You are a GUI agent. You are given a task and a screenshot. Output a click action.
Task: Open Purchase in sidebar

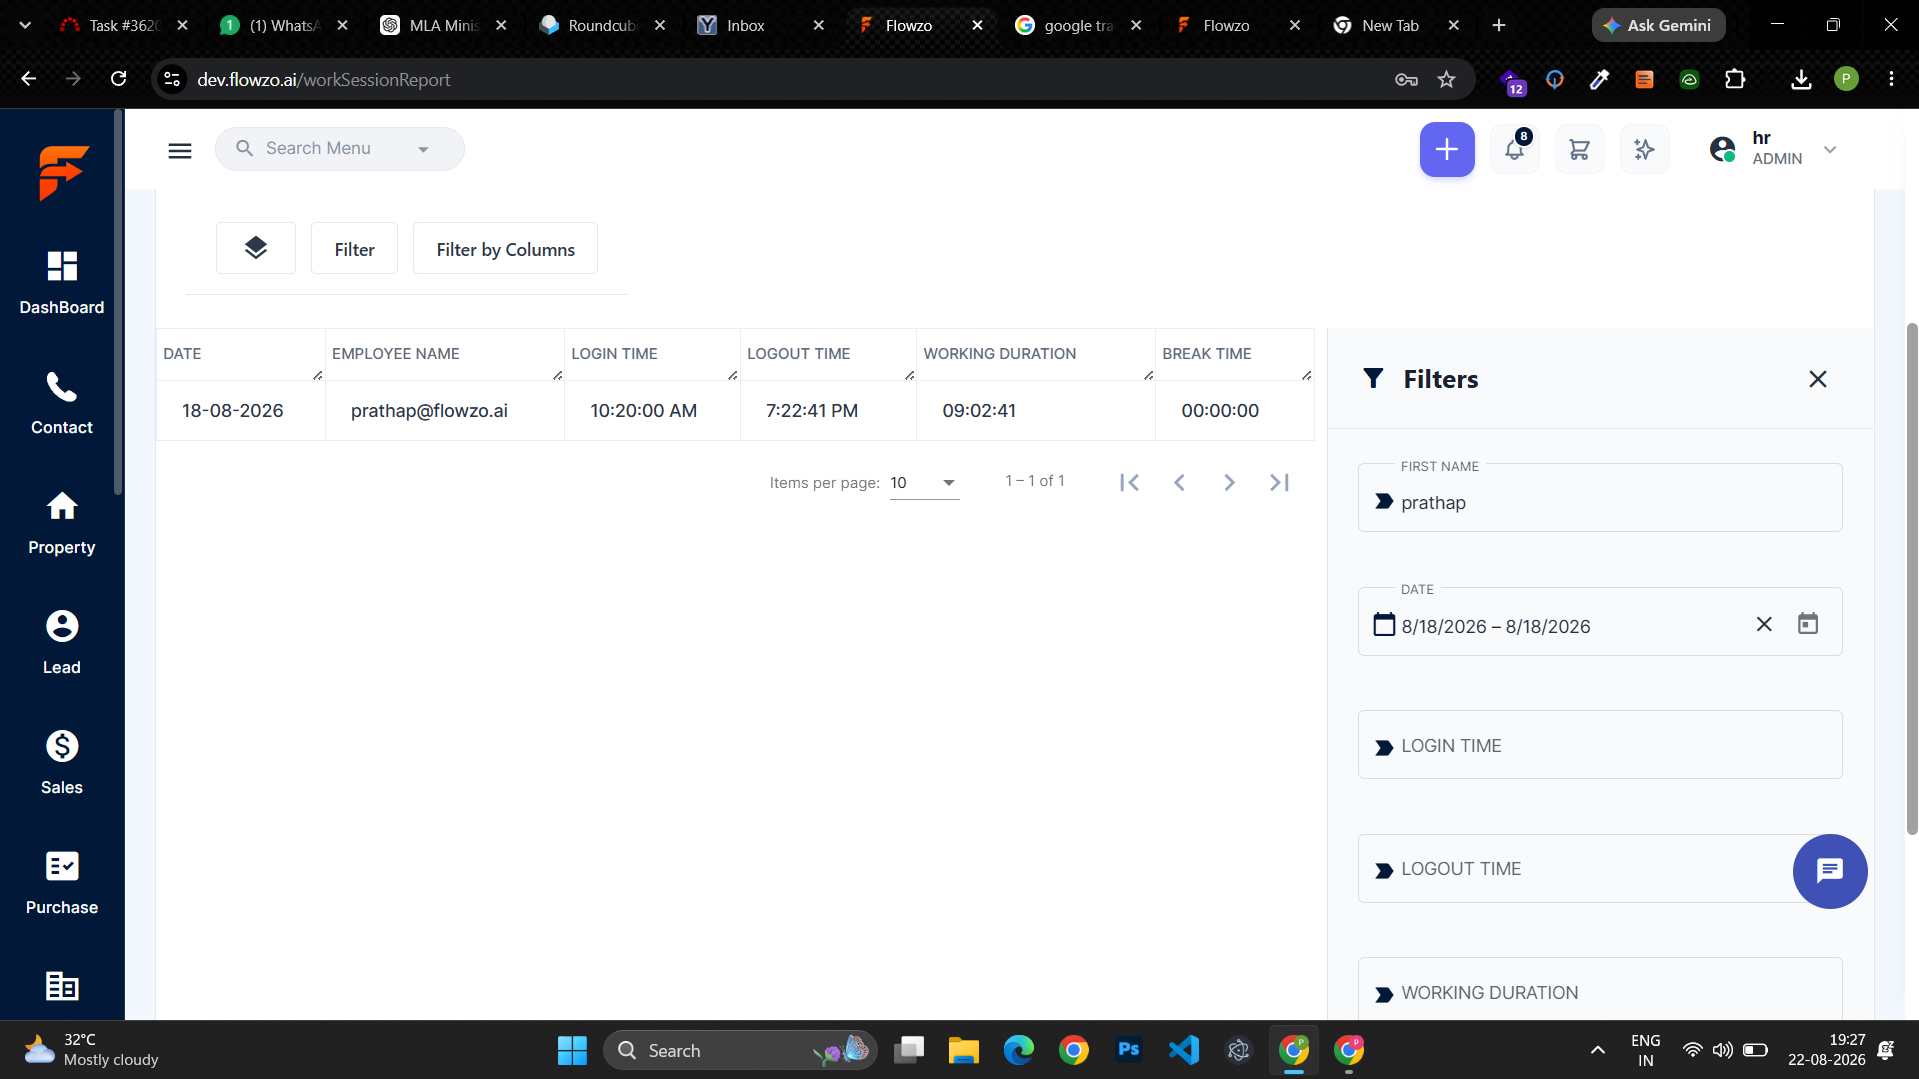click(x=62, y=883)
